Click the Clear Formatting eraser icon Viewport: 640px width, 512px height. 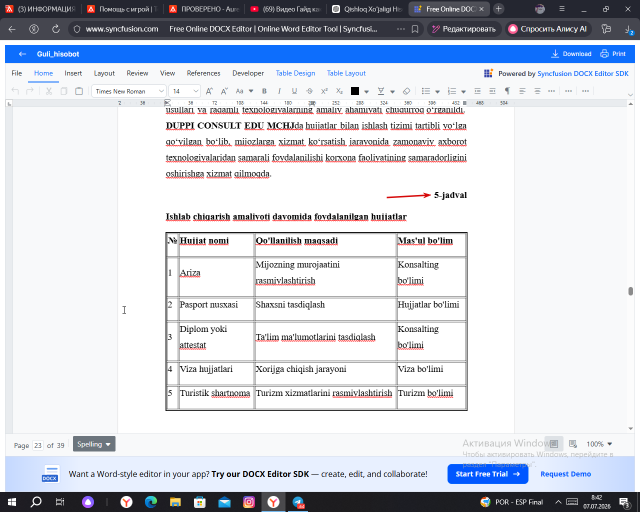pyautogui.click(x=406, y=91)
